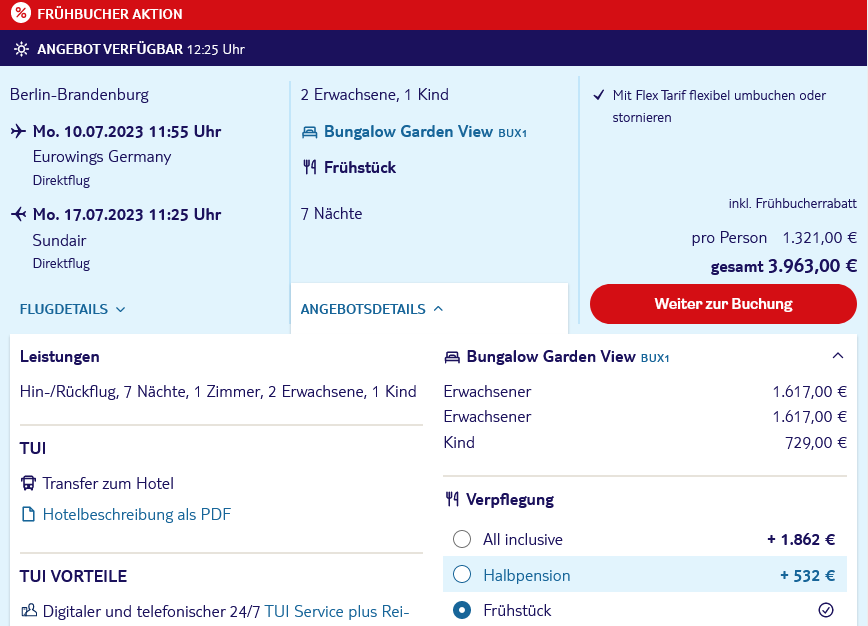The height and width of the screenshot is (626, 868).
Task: Collapse the Bungalow Garden View price breakdown
Action: coord(838,356)
